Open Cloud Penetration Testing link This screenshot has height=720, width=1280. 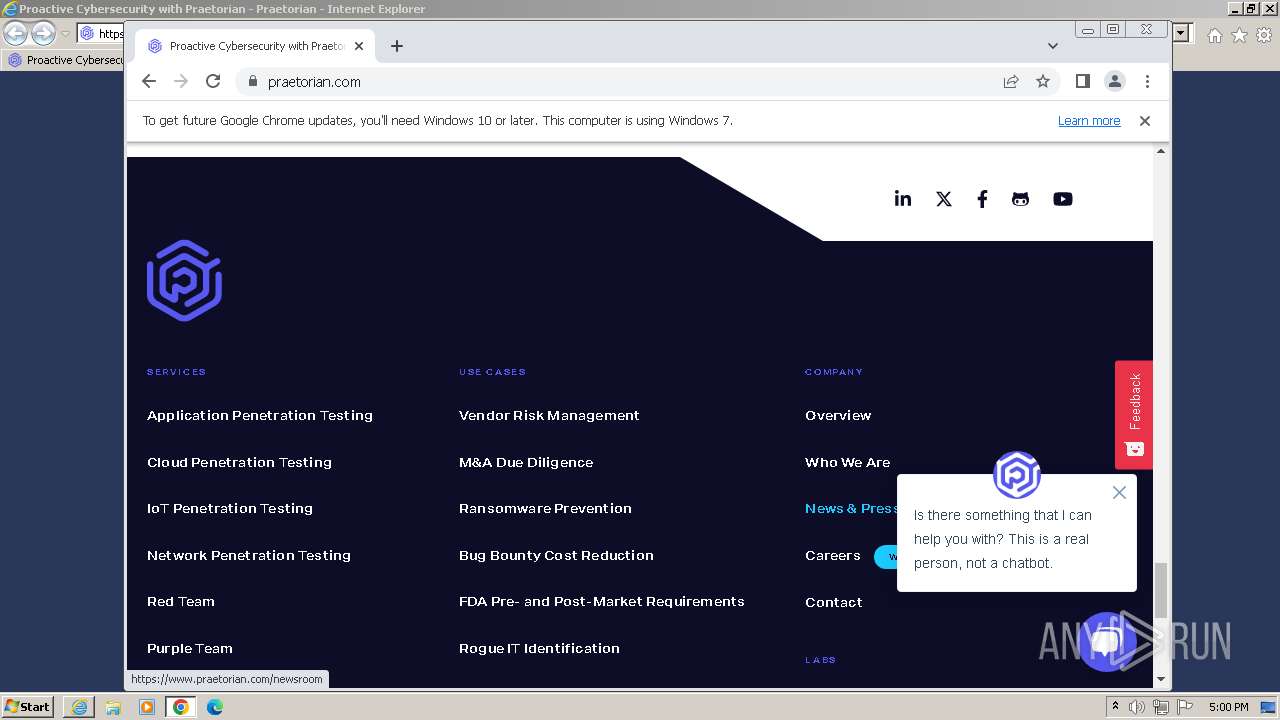click(x=239, y=462)
